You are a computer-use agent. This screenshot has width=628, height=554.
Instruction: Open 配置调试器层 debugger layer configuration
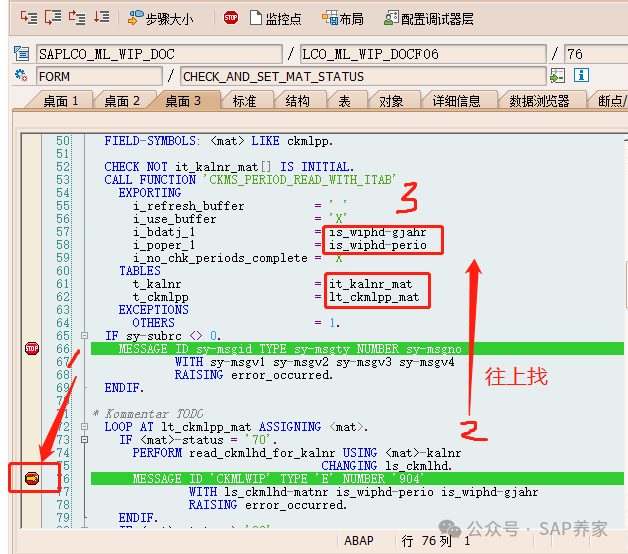coord(429,18)
